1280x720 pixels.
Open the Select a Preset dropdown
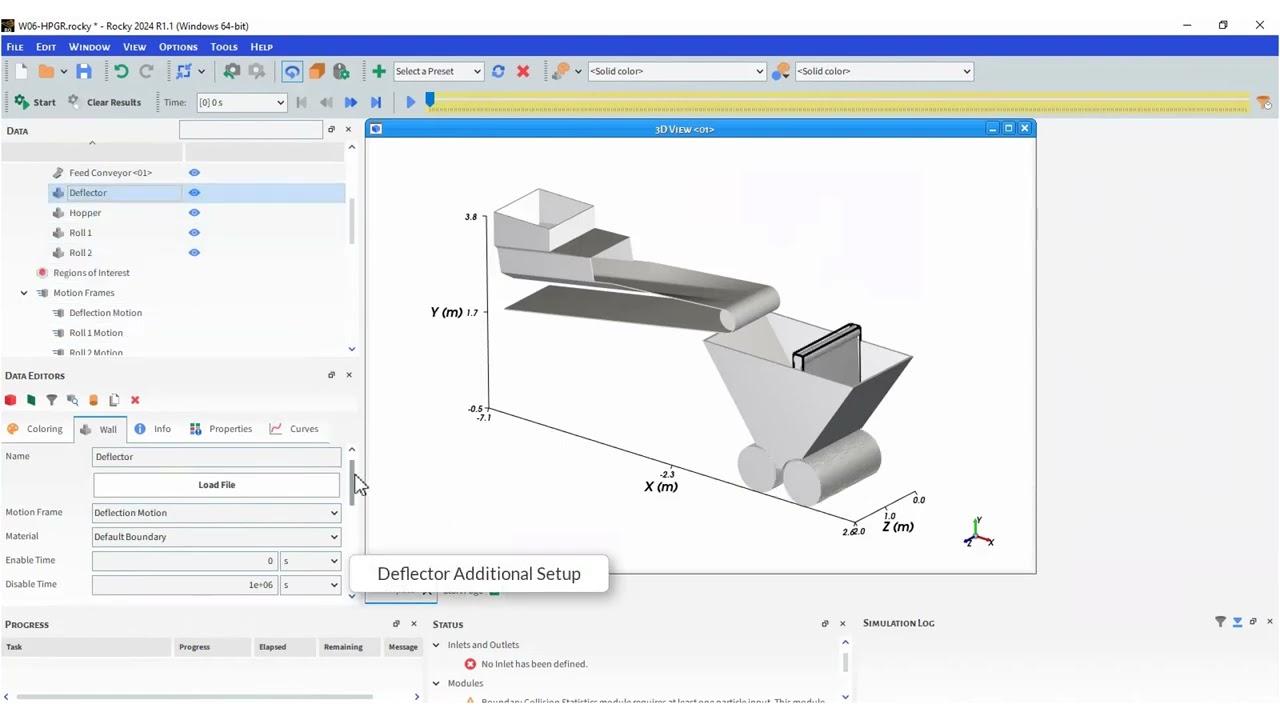[x=439, y=71]
